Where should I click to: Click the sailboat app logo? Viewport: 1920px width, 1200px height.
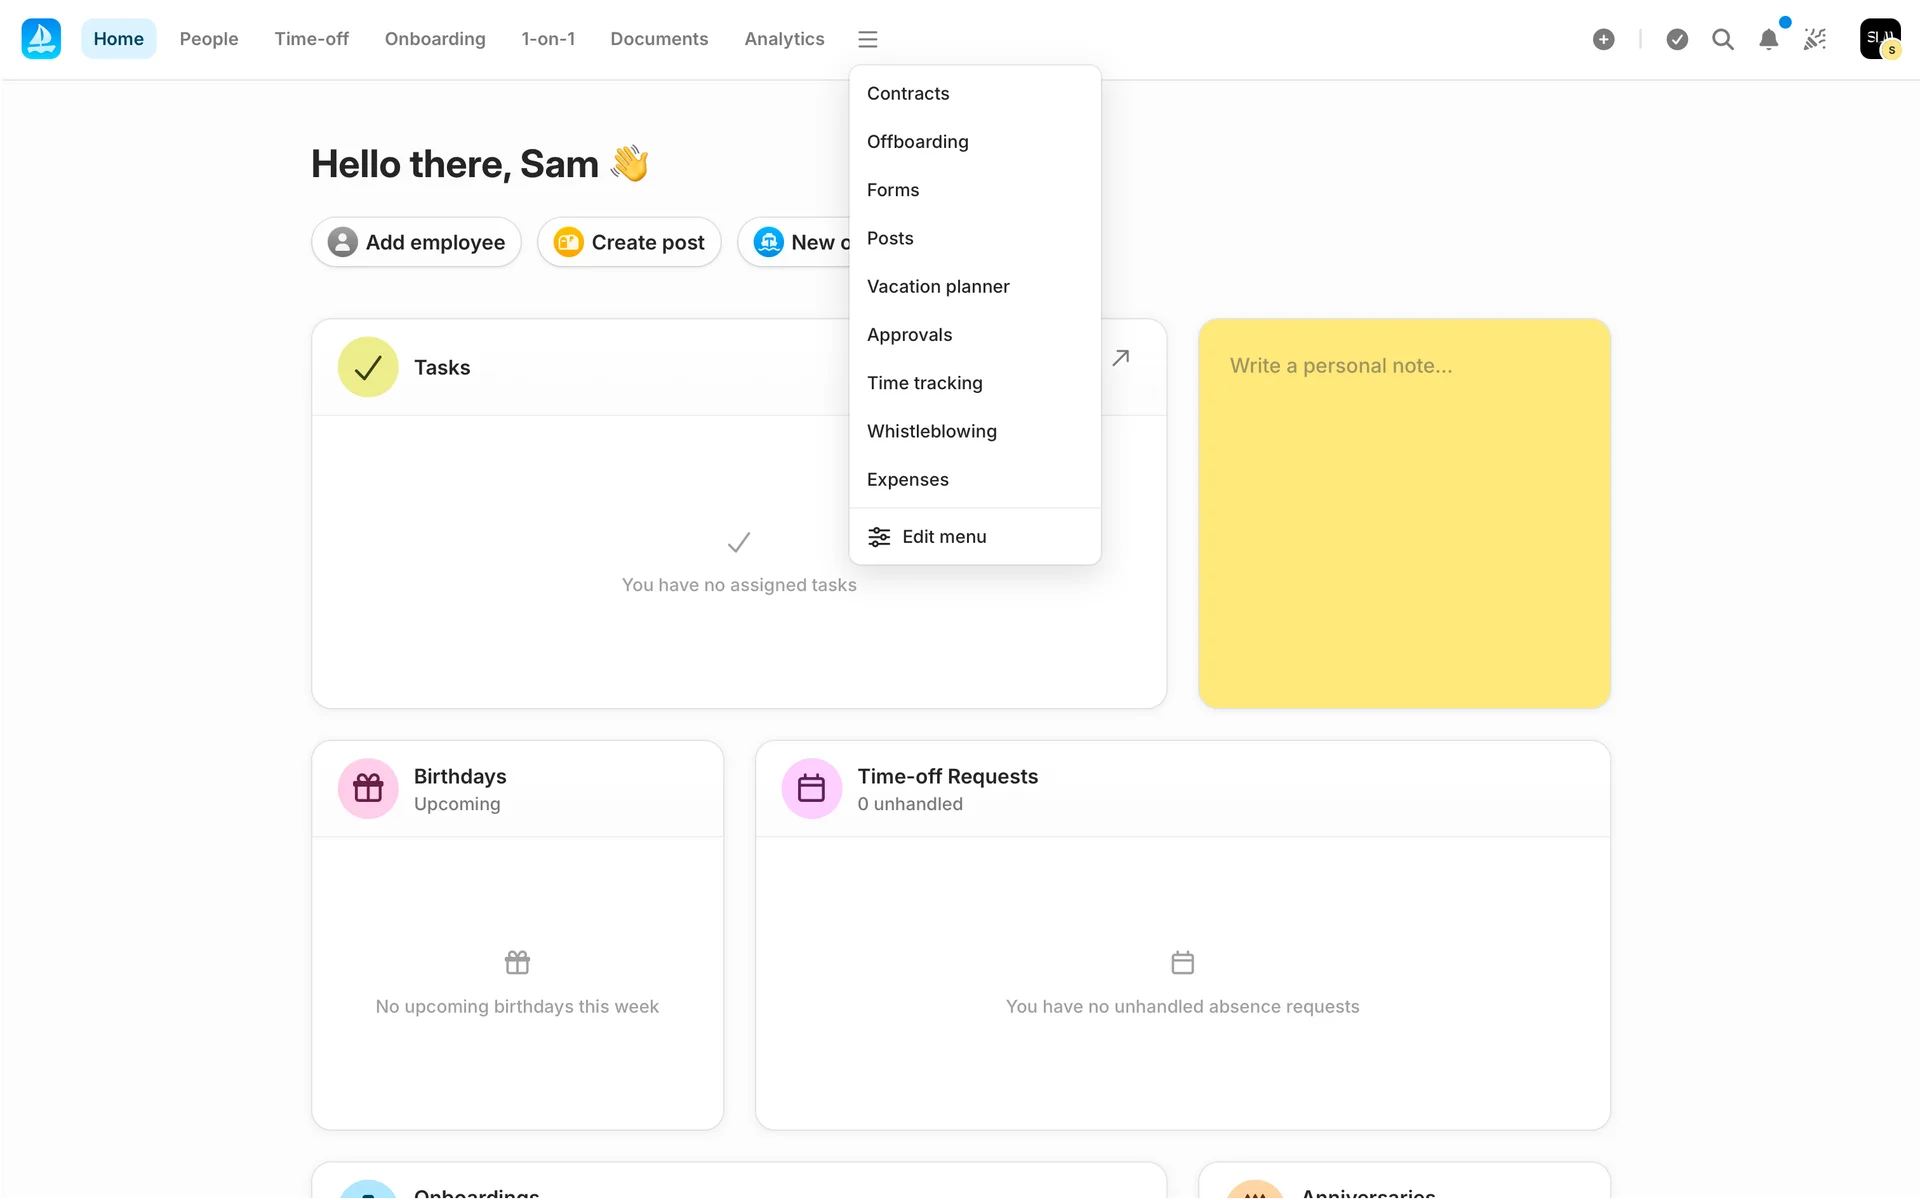pyautogui.click(x=41, y=39)
